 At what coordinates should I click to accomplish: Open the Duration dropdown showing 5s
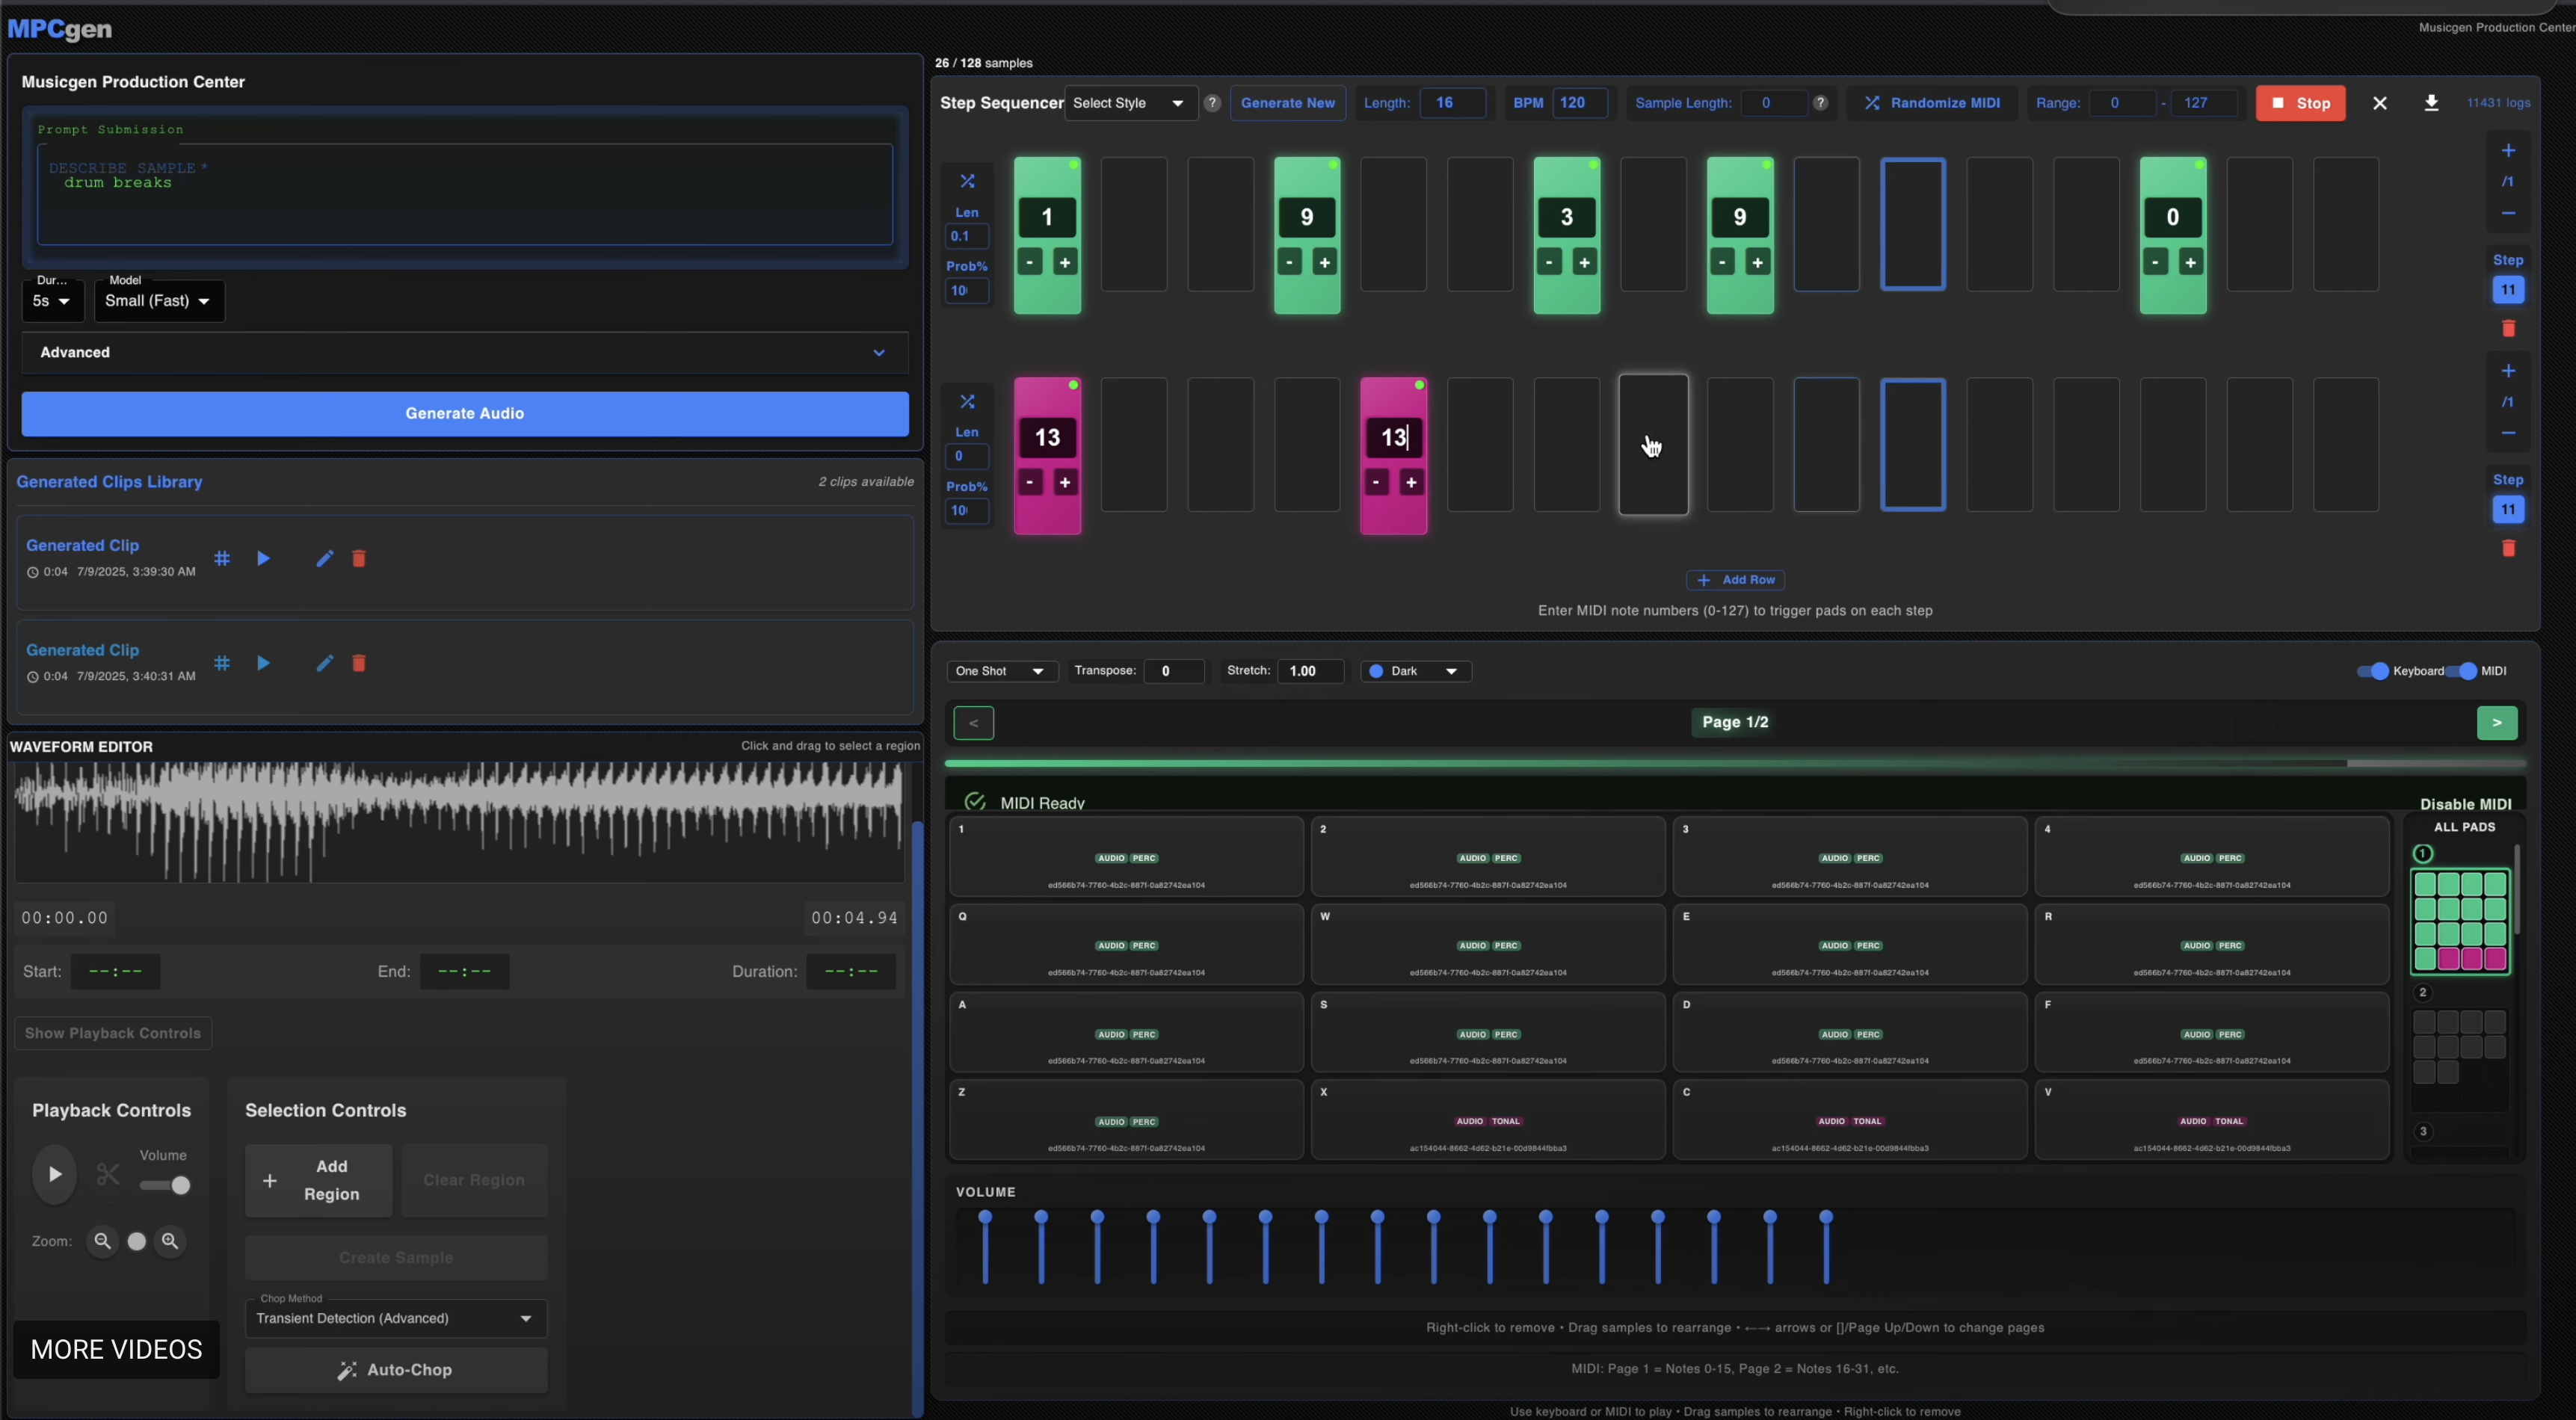52,301
